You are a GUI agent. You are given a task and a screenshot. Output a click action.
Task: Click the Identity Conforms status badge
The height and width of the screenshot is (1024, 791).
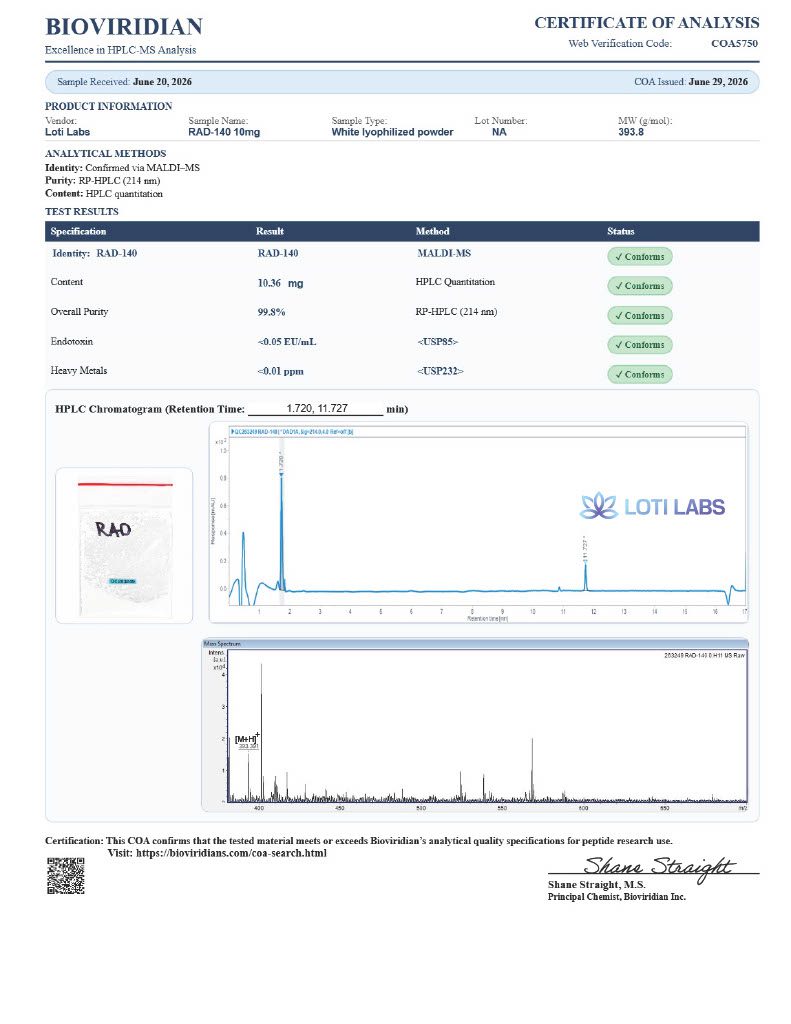[x=639, y=257]
